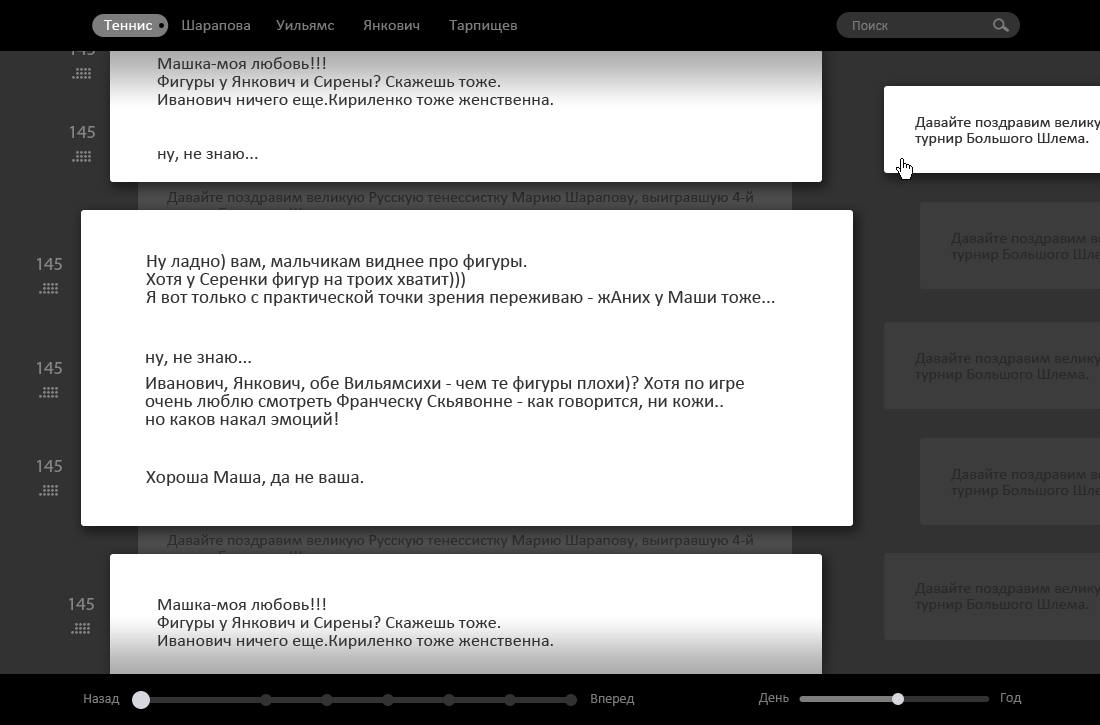Viewport: 1100px width, 725px height.
Task: Click third marker dot on Назад–Вперед timeline
Action: click(327, 700)
